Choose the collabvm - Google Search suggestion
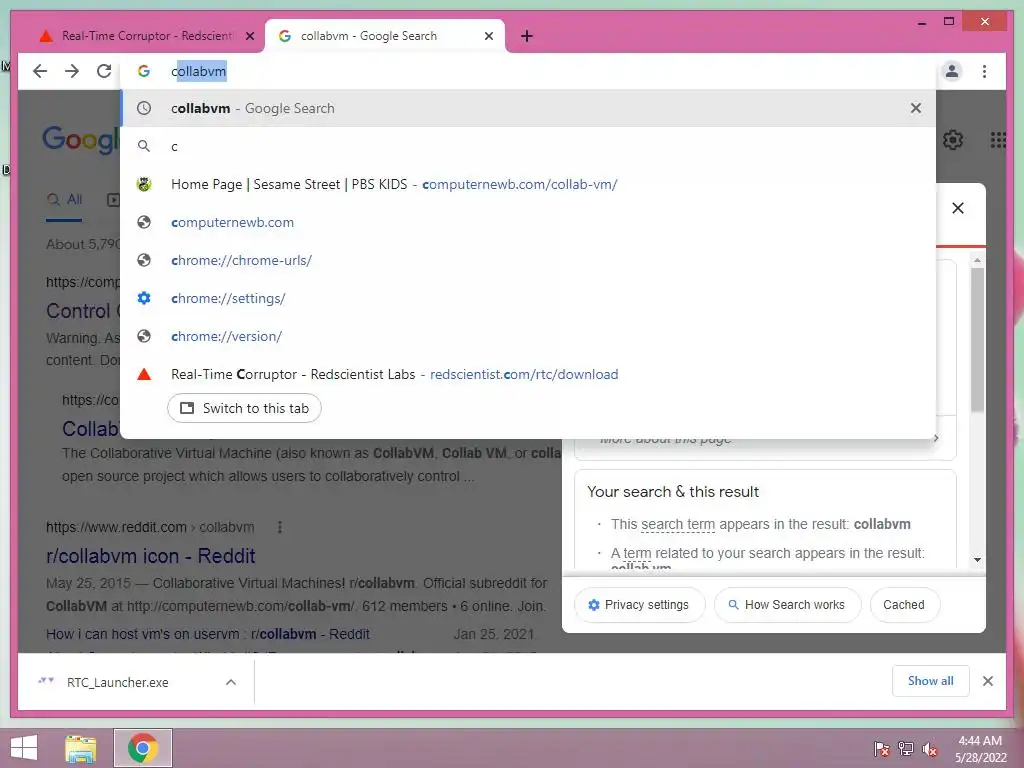1024x768 pixels. pyautogui.click(x=528, y=108)
